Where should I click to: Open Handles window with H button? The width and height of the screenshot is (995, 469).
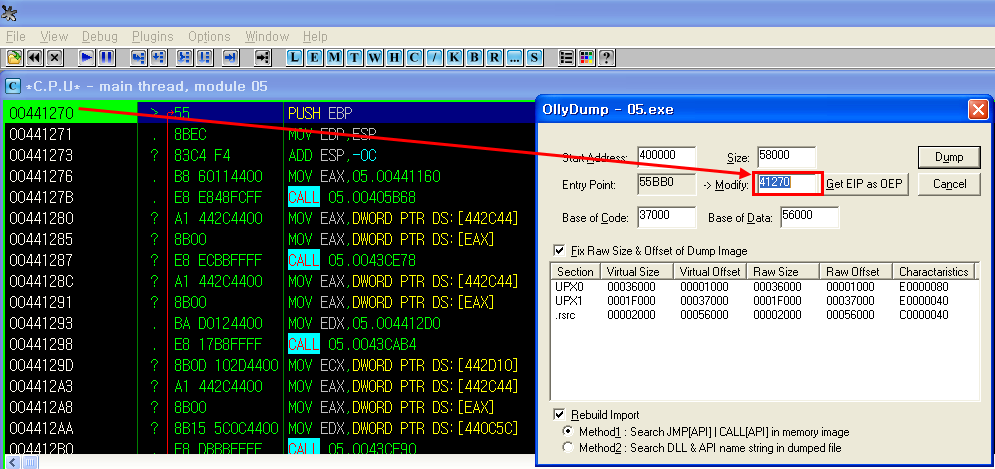[394, 58]
